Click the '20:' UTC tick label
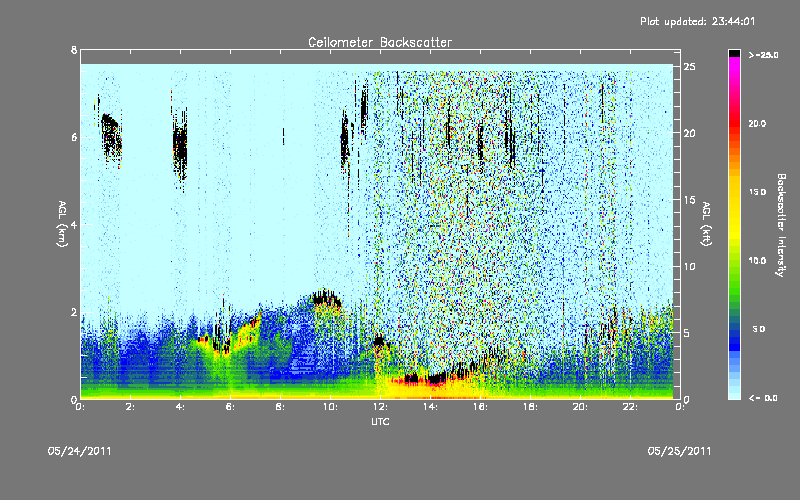Viewport: 800px width, 500px height. (580, 407)
